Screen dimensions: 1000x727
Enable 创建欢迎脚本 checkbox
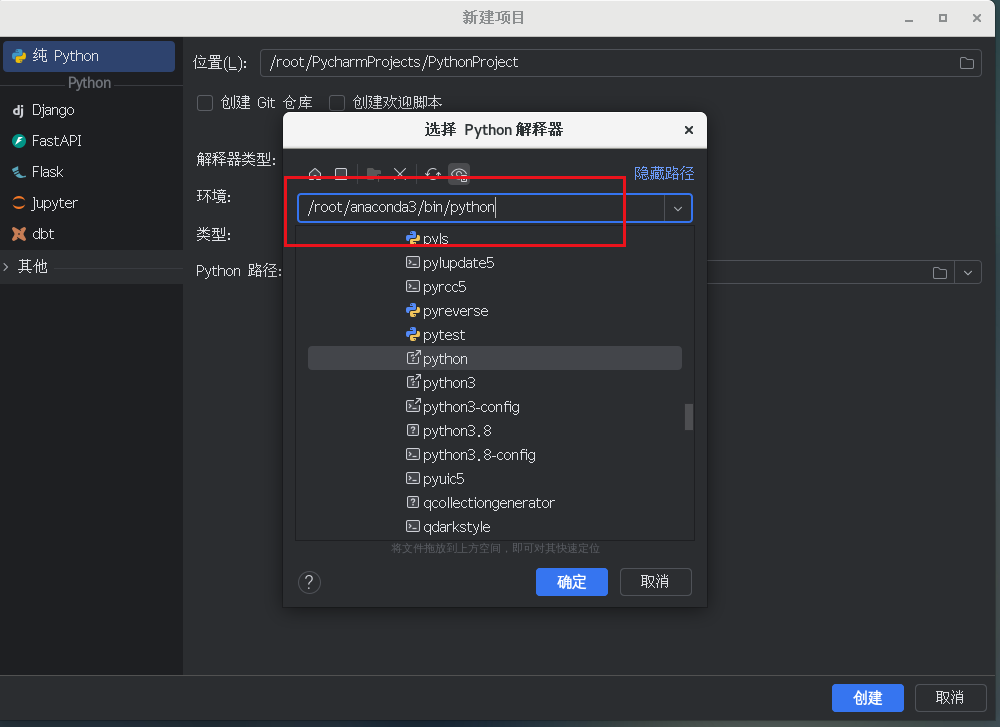coord(337,103)
